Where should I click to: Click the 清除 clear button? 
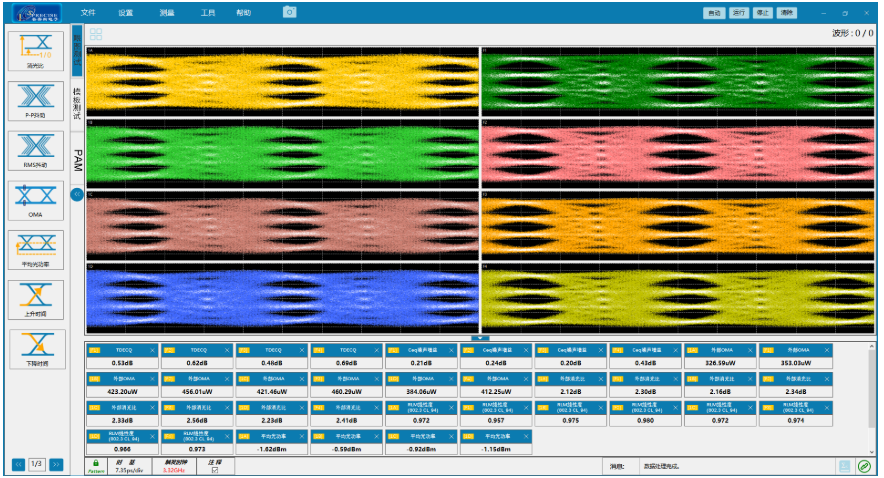[x=787, y=13]
